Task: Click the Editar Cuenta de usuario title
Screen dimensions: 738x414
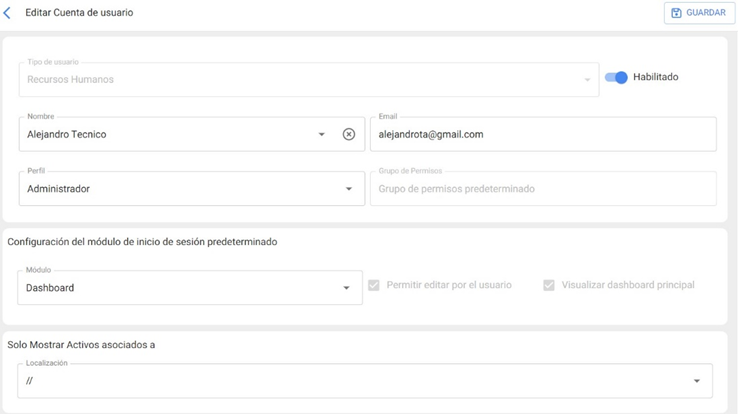Action: pyautogui.click(x=79, y=13)
